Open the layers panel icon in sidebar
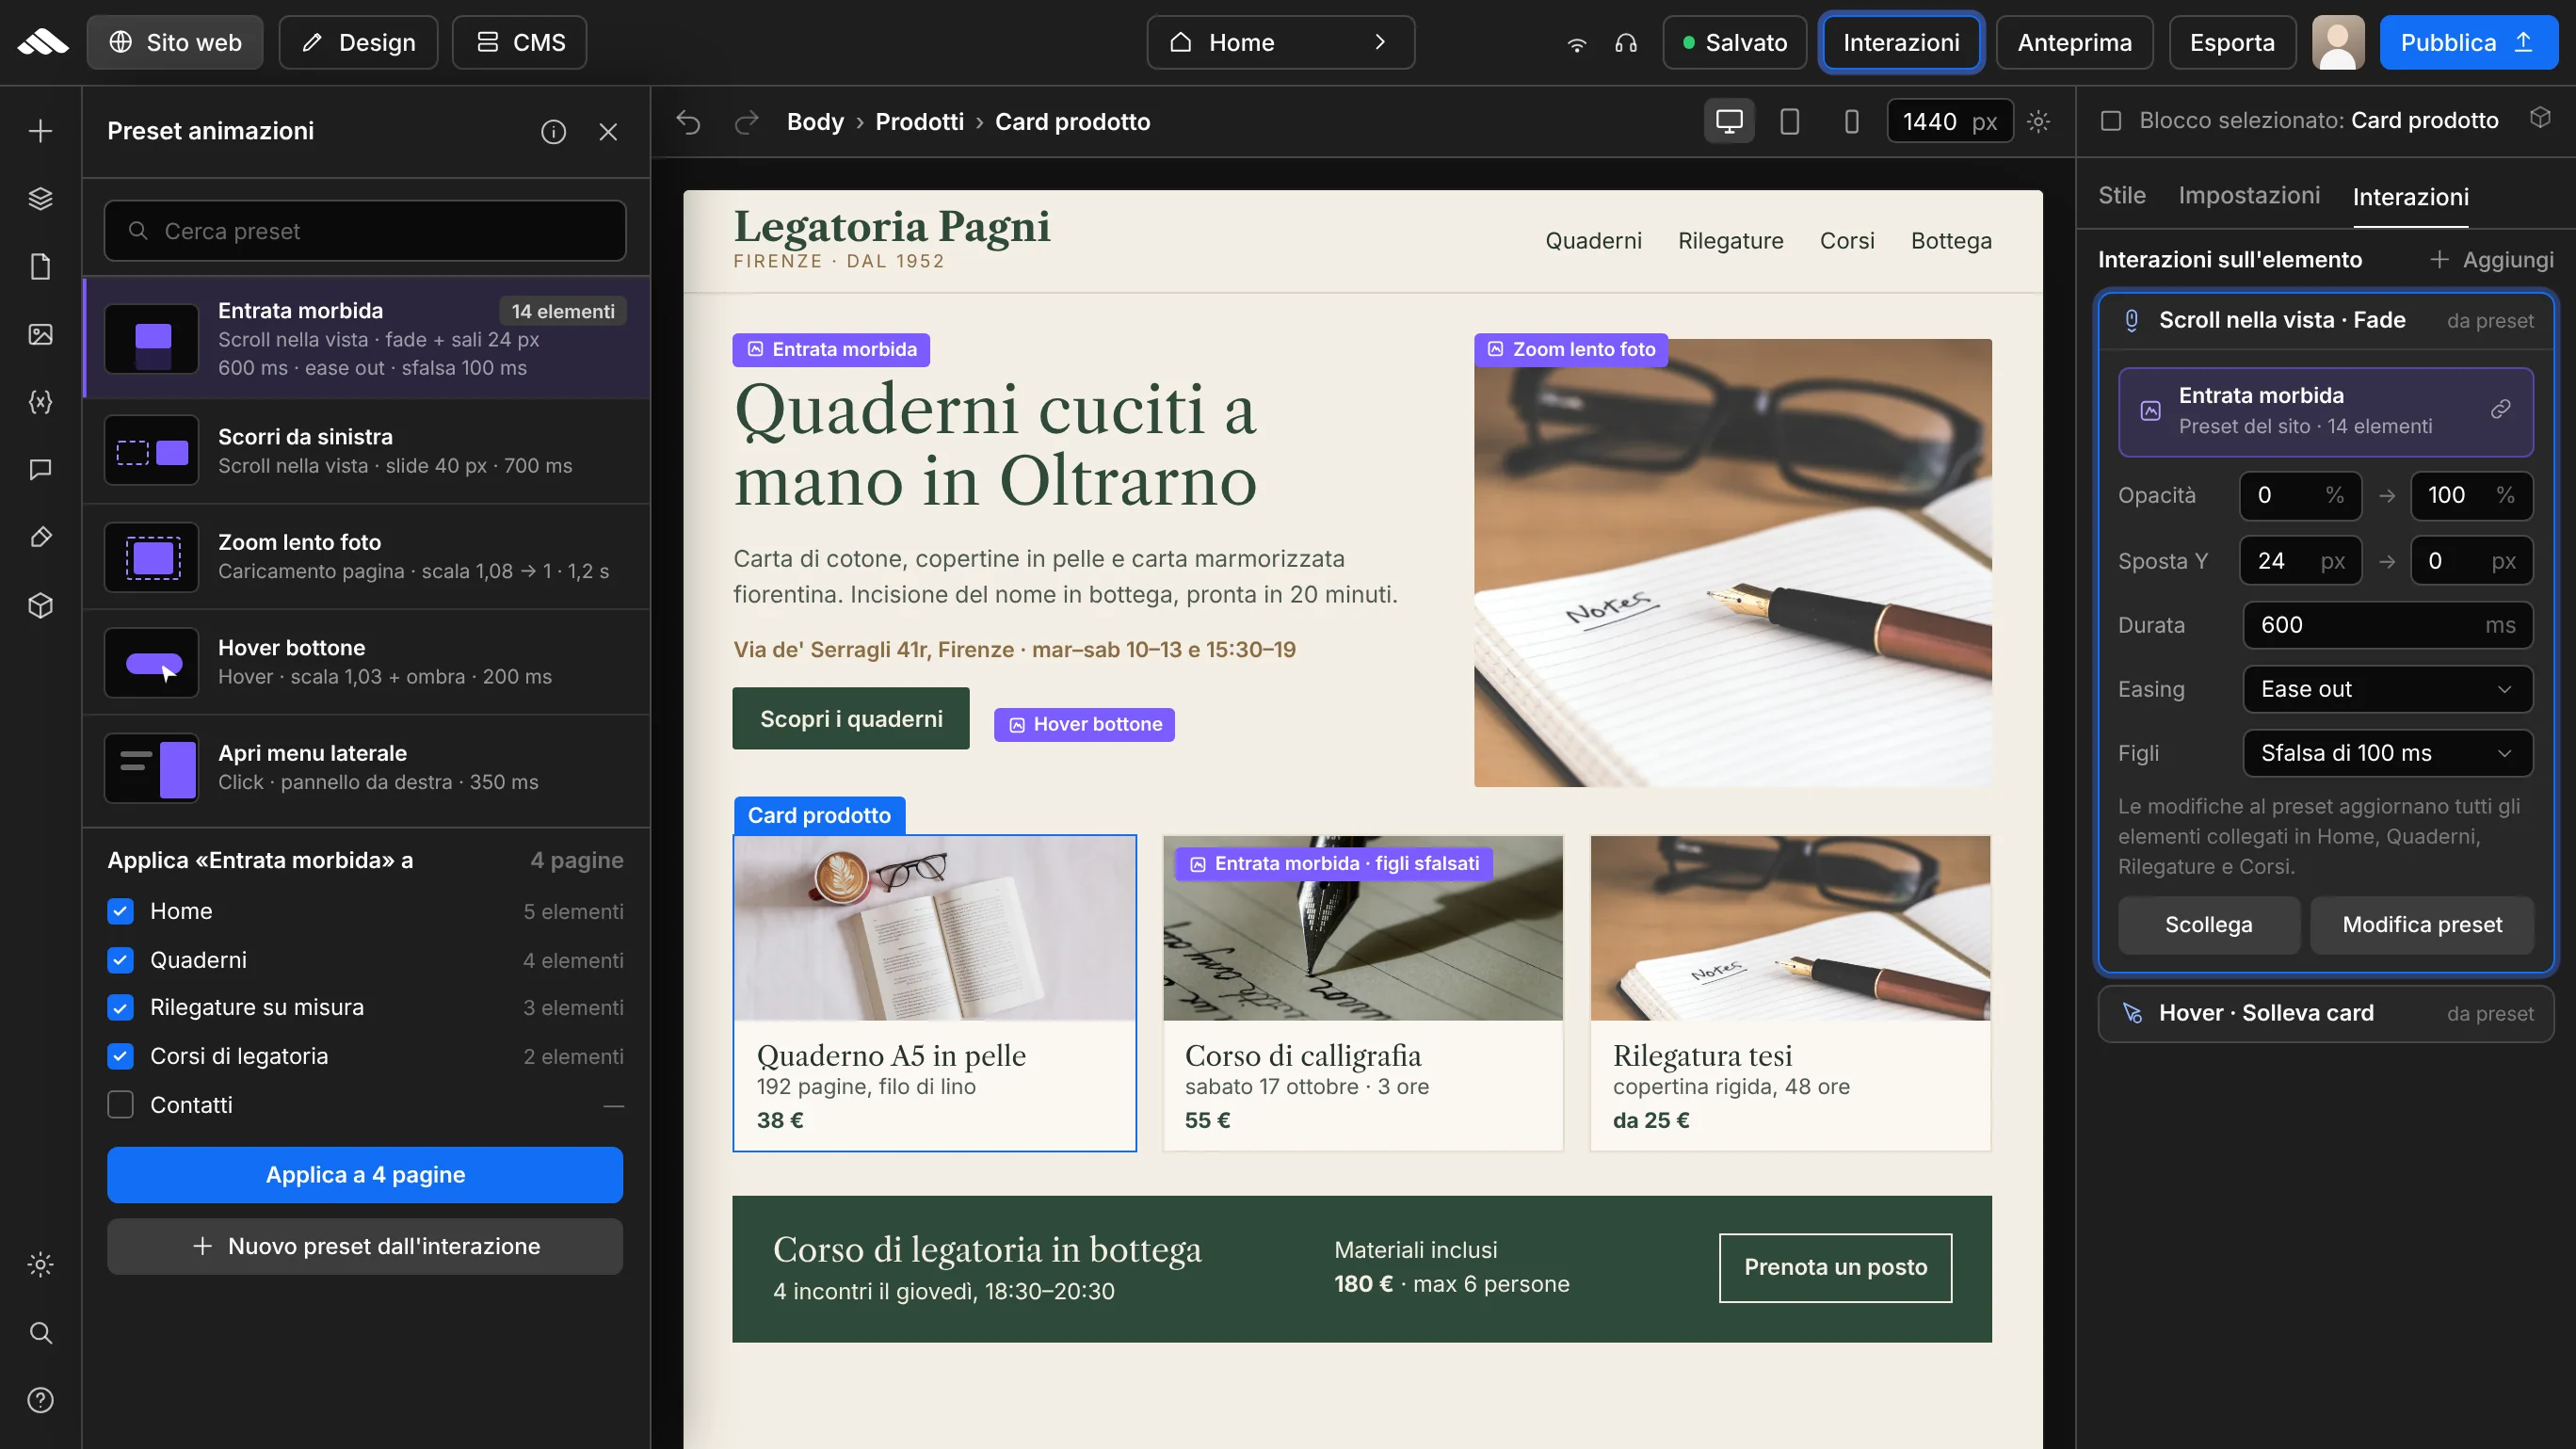This screenshot has height=1449, width=2576. point(40,198)
